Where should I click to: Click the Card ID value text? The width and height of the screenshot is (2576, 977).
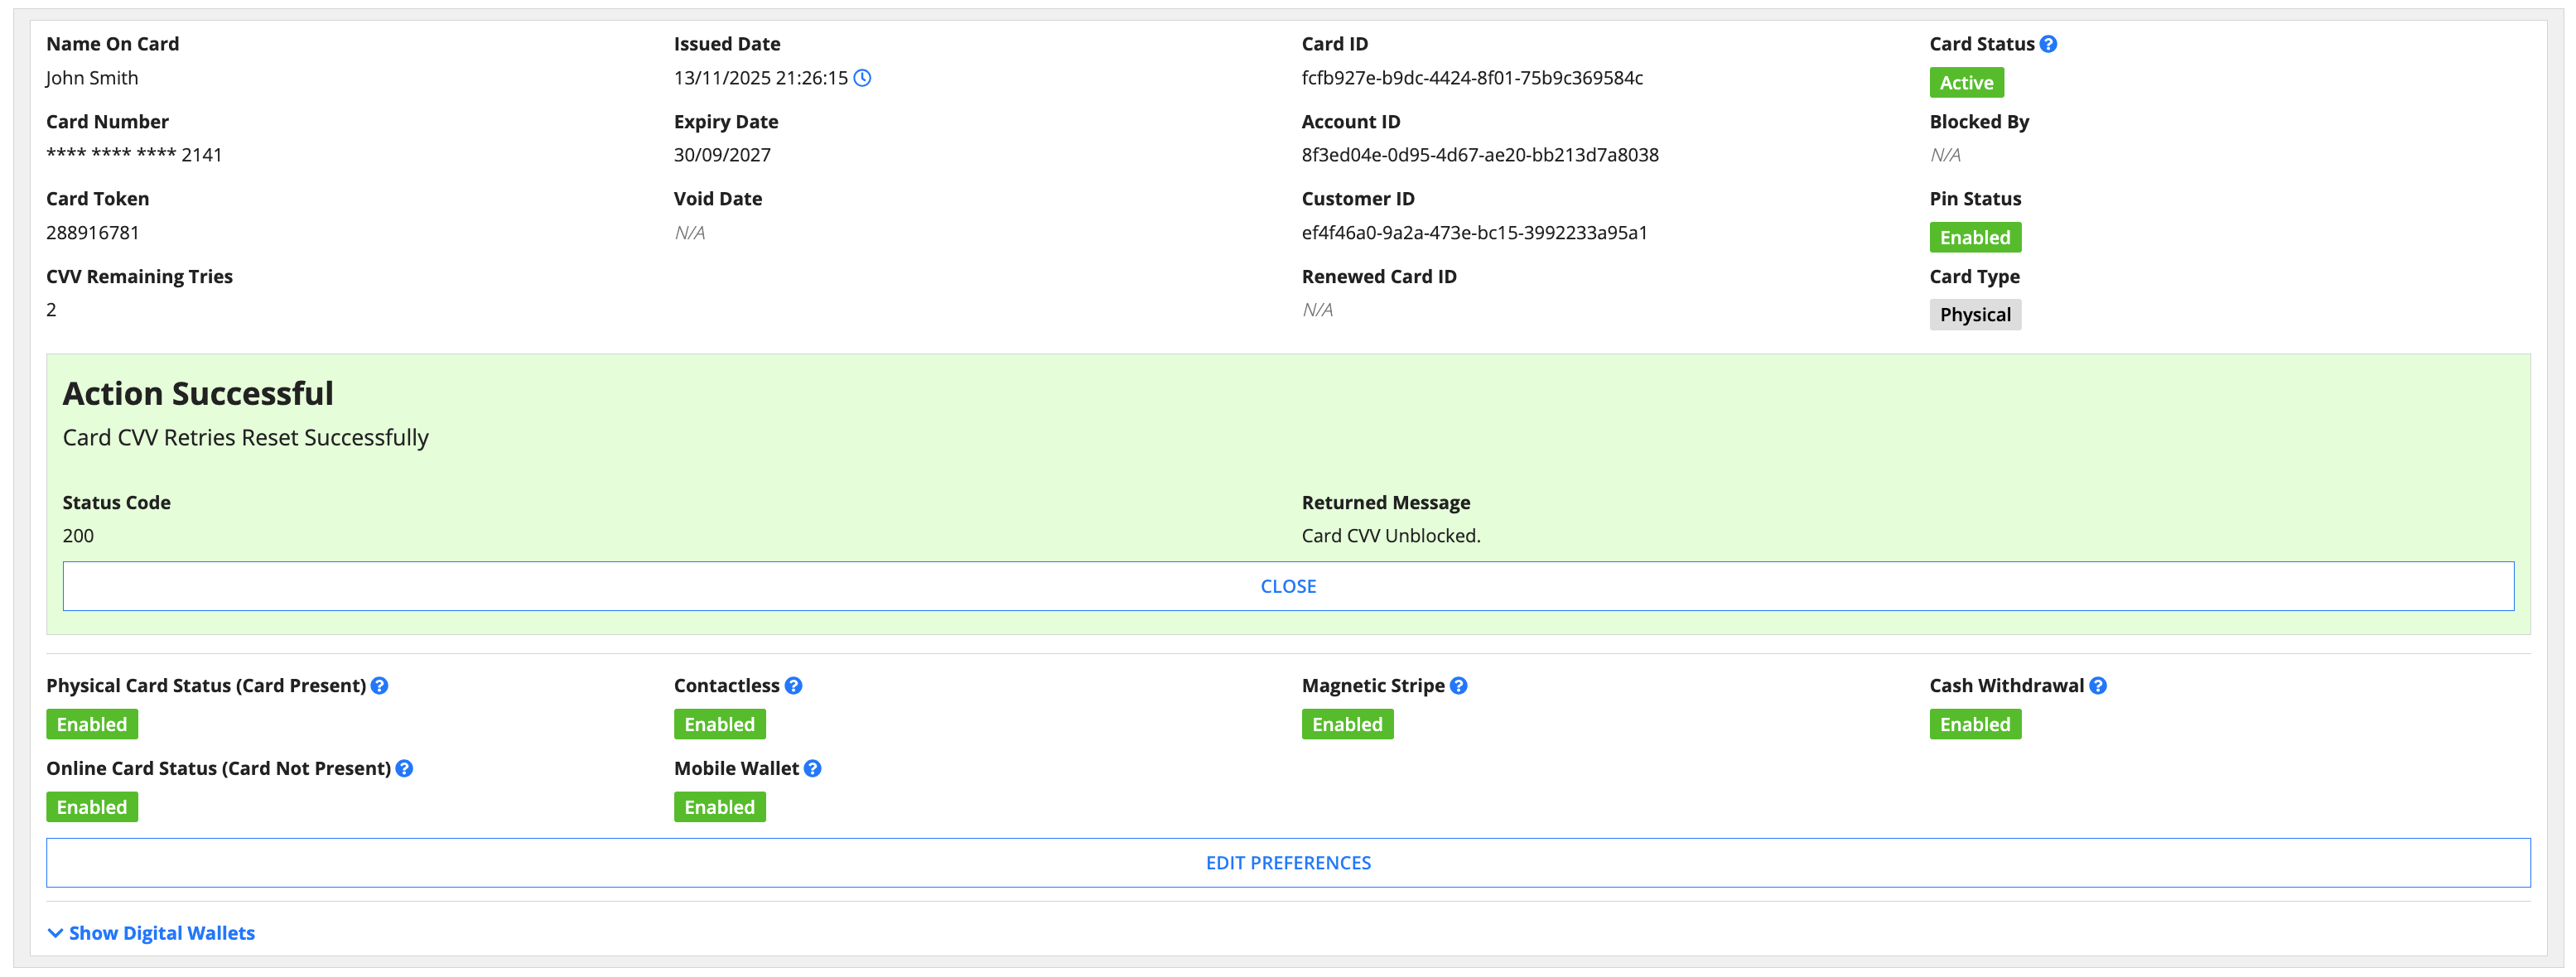tap(1471, 78)
